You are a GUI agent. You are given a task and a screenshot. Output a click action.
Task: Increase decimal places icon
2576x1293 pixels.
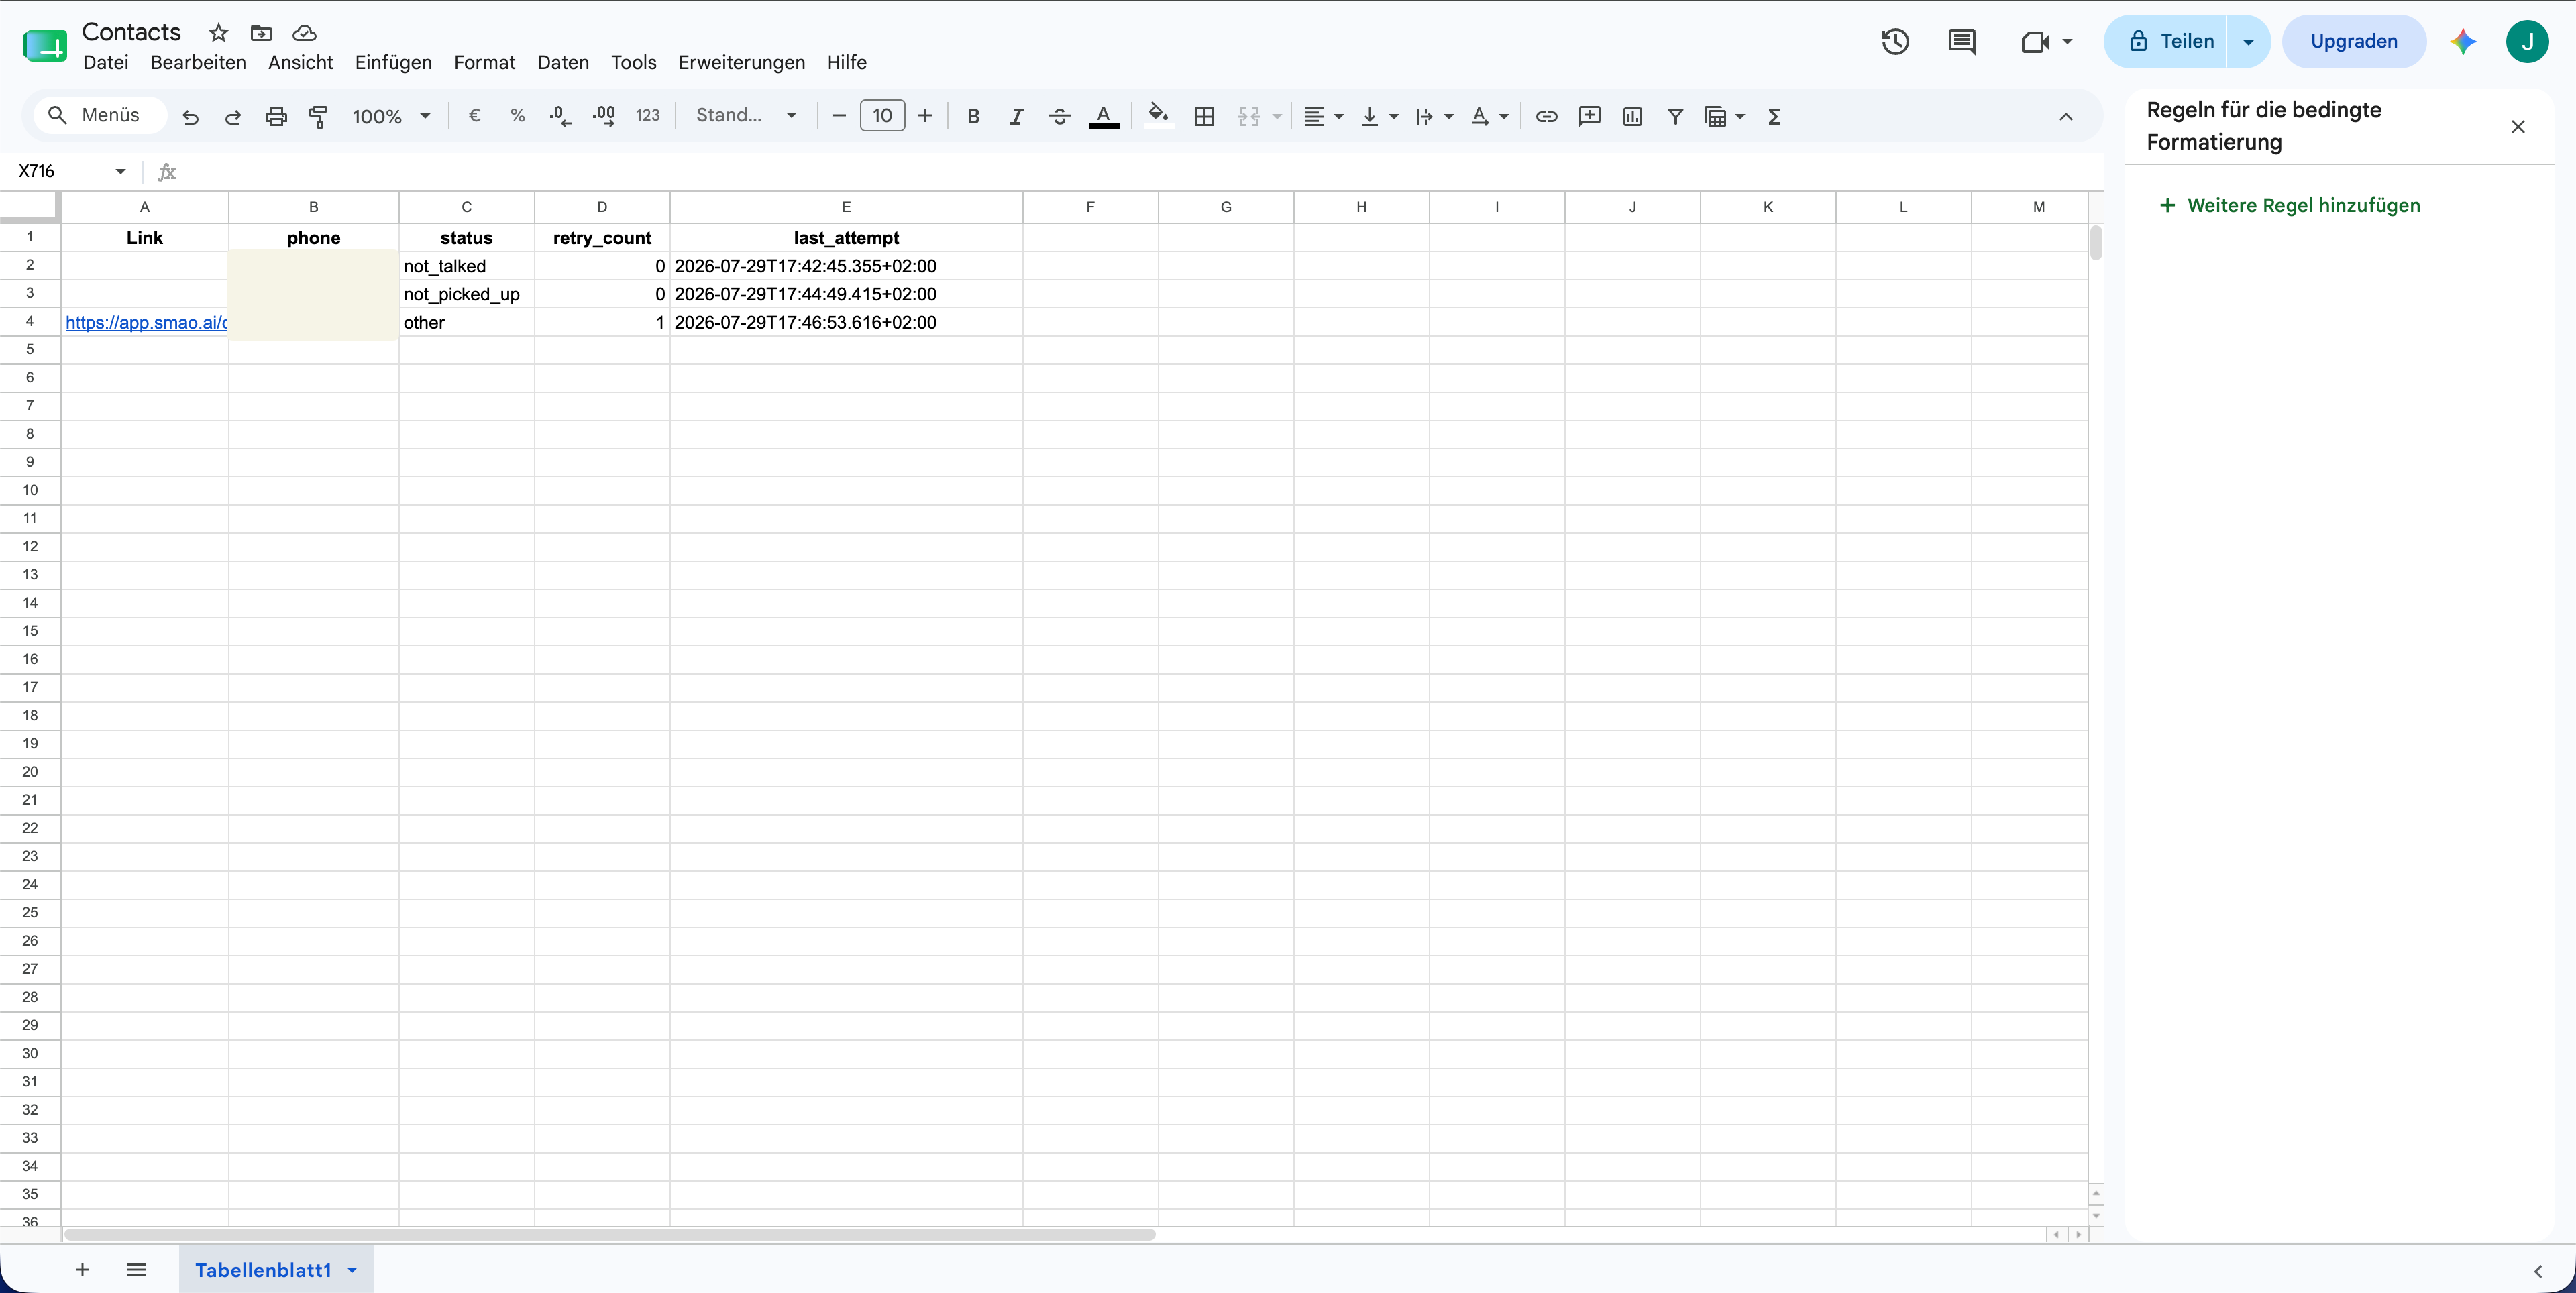coord(604,116)
